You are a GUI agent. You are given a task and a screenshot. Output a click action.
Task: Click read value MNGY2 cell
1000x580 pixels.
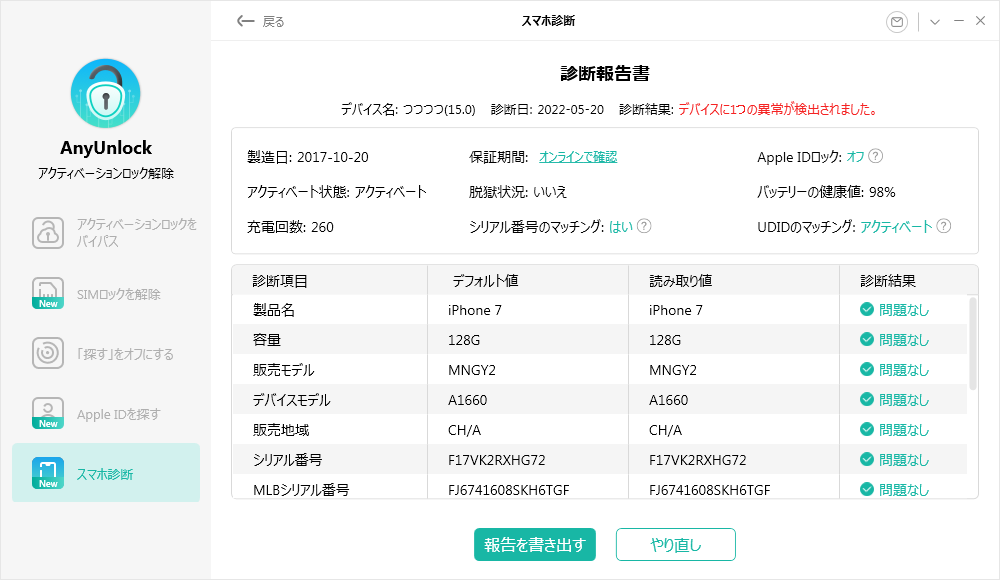tap(672, 370)
